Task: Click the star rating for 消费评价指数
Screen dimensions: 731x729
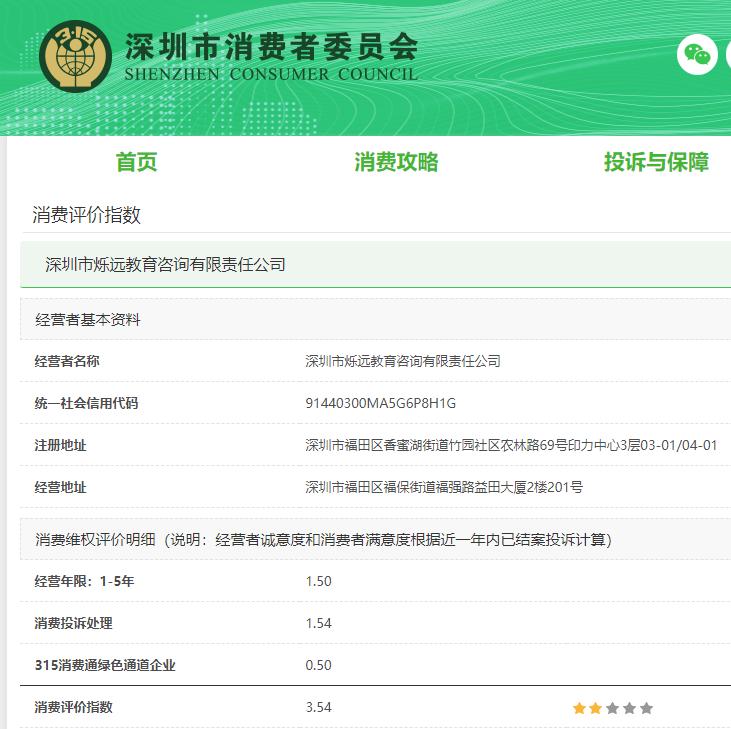Action: tap(613, 708)
